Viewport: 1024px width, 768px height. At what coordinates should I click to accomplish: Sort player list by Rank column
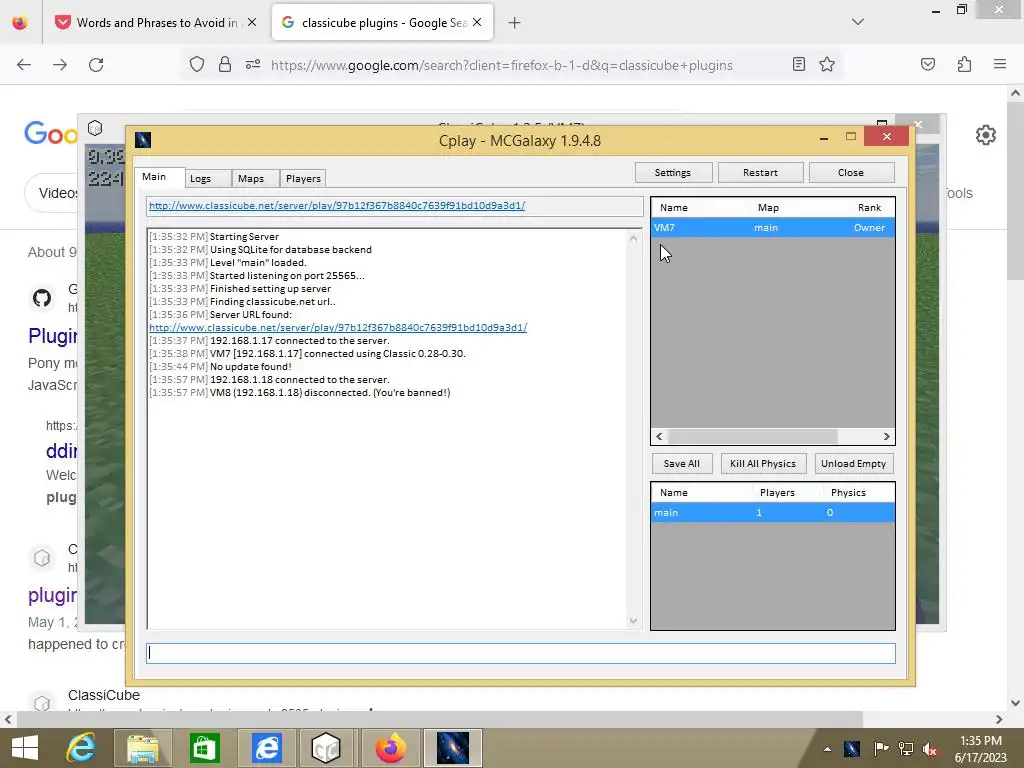click(x=869, y=208)
